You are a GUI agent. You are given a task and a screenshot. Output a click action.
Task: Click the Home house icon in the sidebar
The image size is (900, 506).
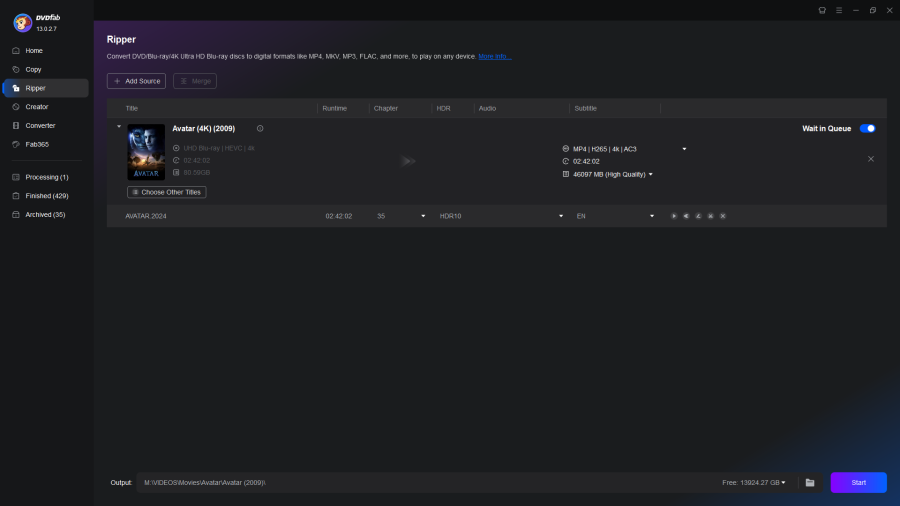16,50
